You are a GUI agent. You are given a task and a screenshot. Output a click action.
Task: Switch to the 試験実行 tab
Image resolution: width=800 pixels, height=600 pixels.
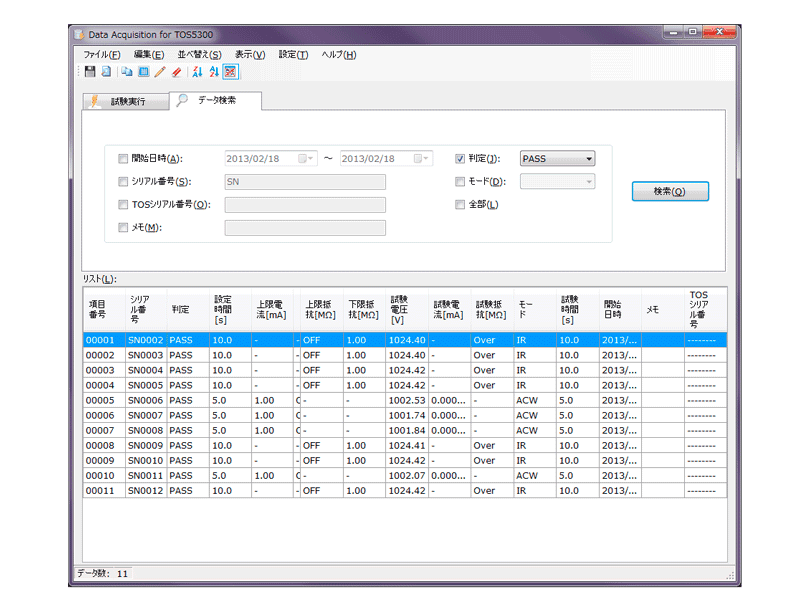(x=126, y=102)
